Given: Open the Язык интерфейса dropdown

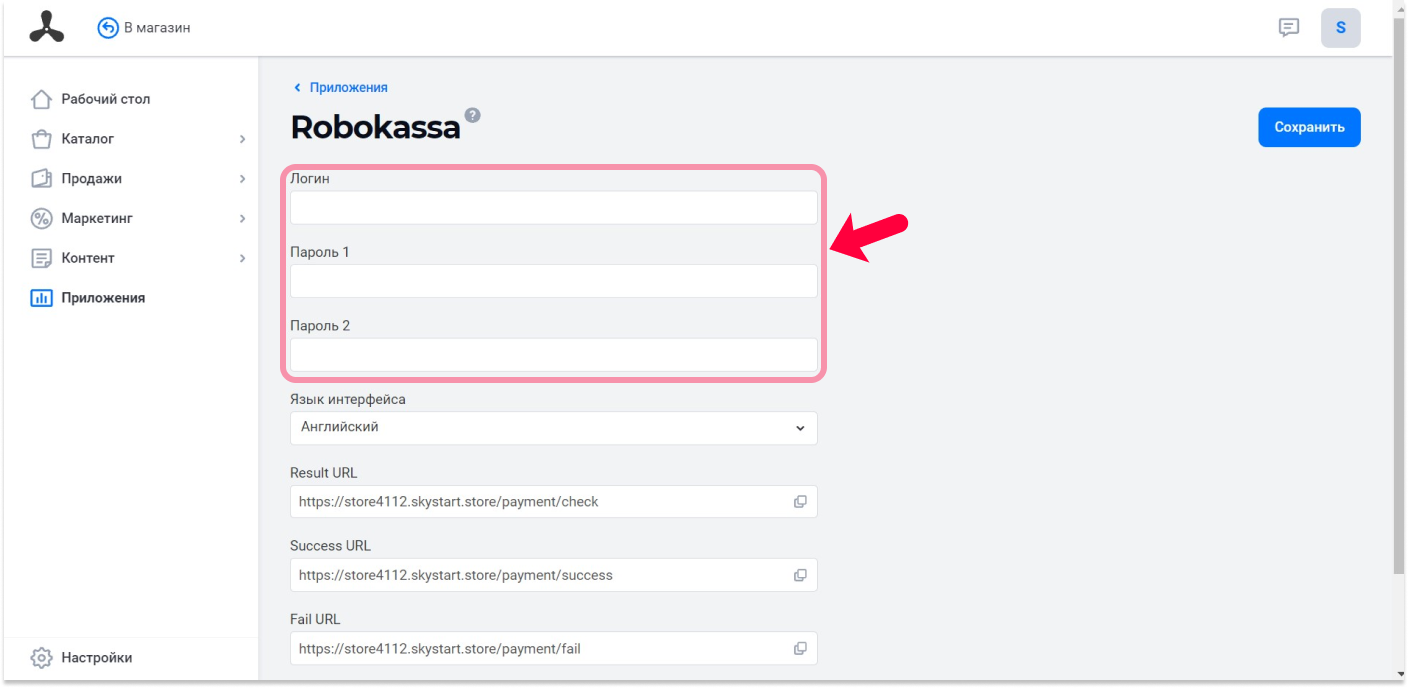Looking at the screenshot, I should coord(554,428).
